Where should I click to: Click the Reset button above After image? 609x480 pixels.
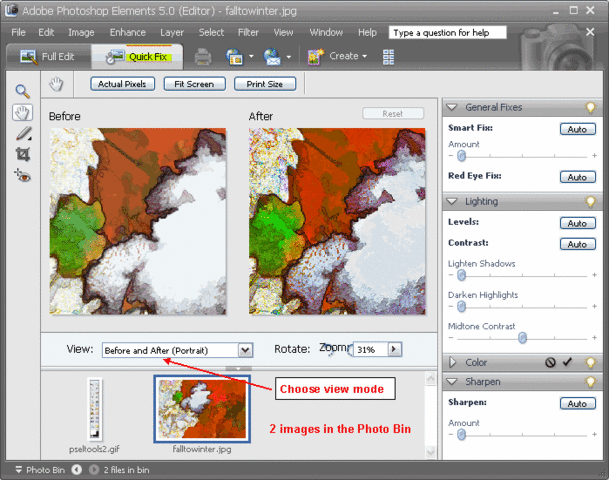[x=393, y=113]
